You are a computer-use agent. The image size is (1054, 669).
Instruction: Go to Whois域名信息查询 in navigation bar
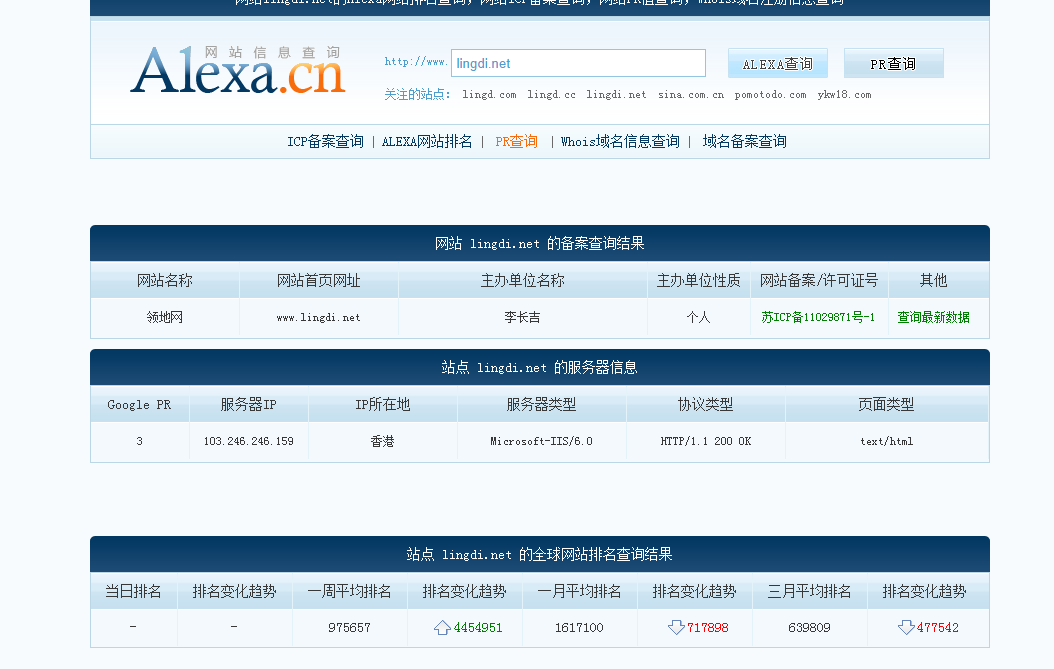click(x=620, y=142)
